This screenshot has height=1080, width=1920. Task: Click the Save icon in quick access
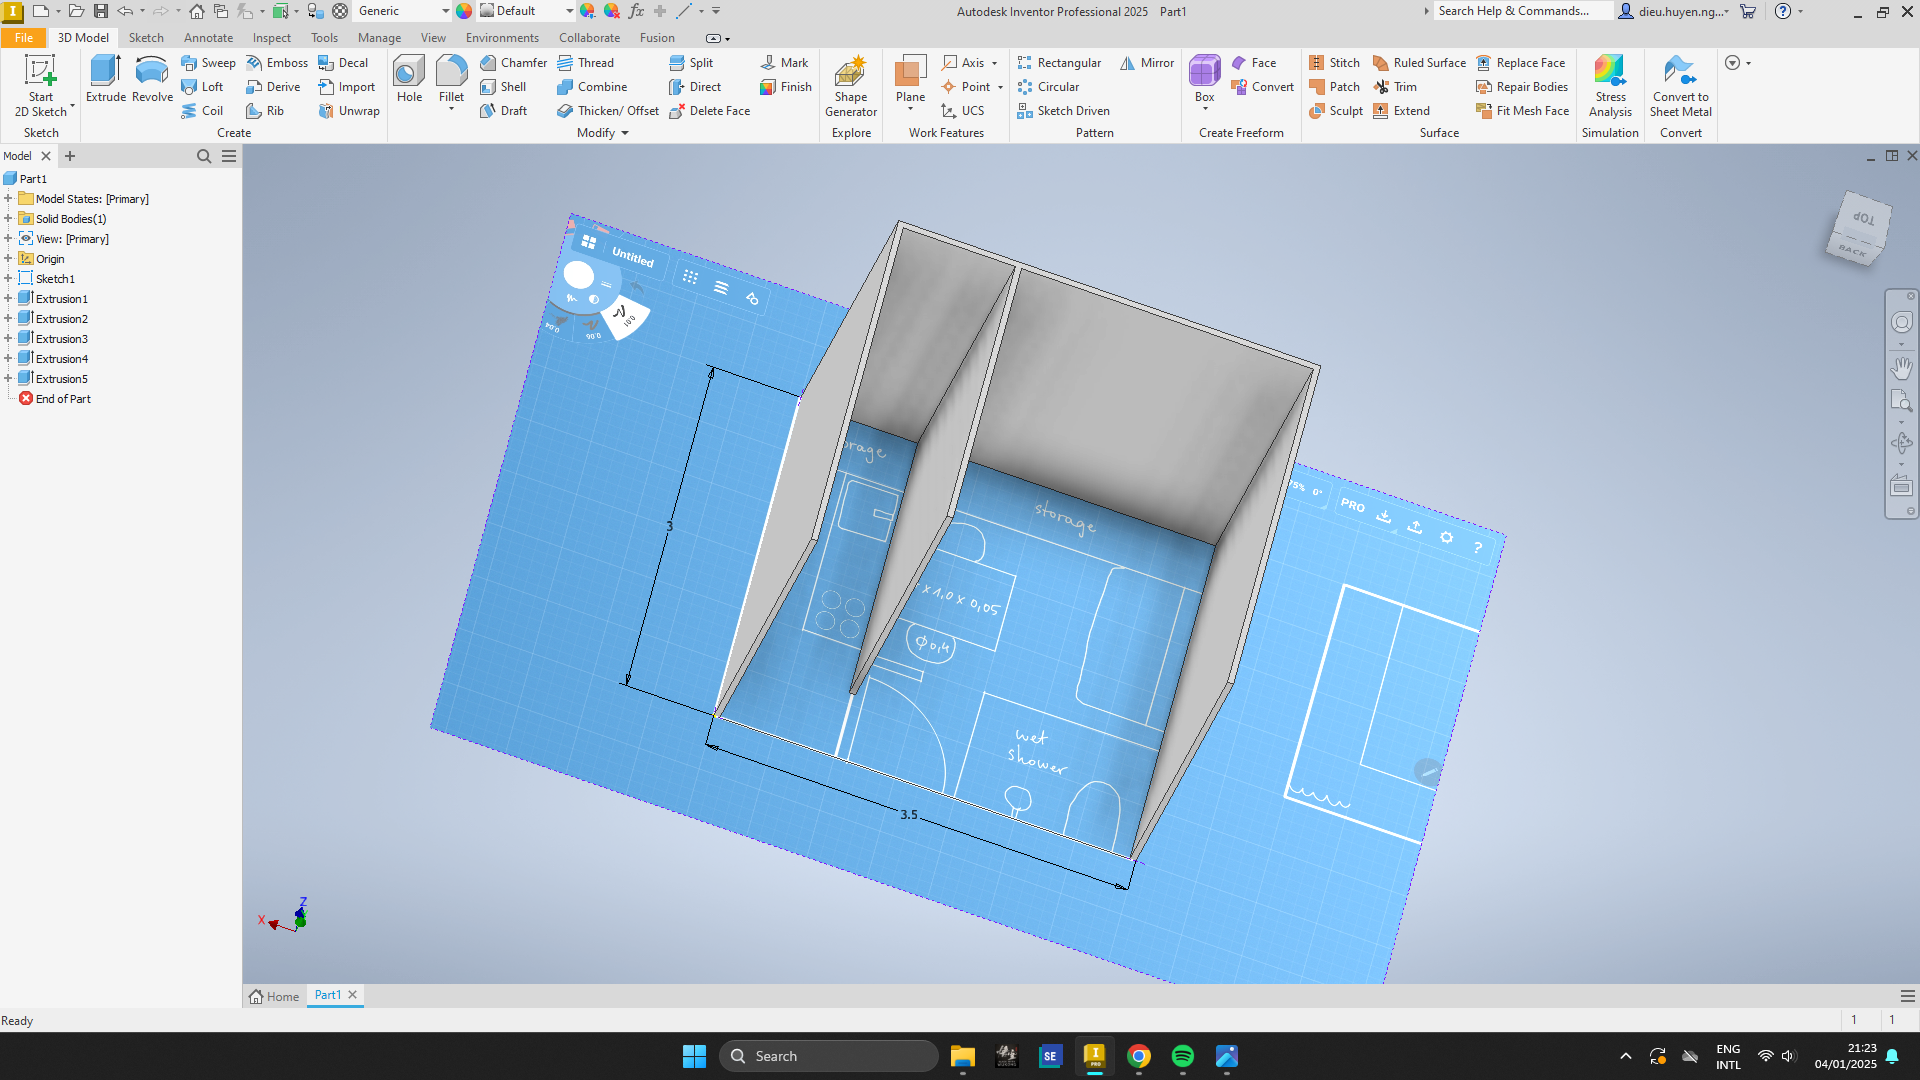point(100,11)
